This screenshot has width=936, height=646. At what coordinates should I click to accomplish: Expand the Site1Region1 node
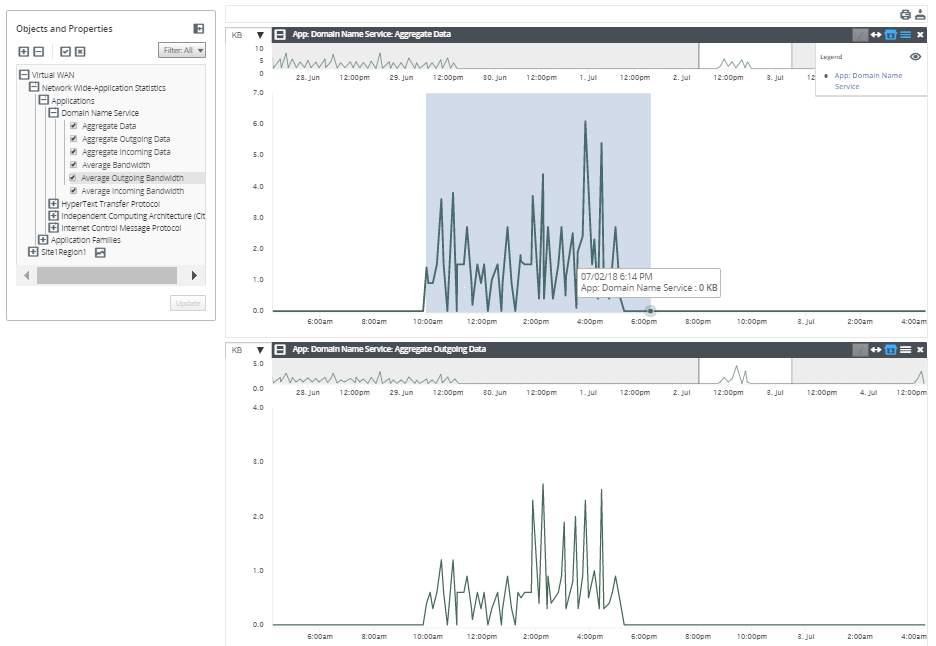(x=33, y=252)
